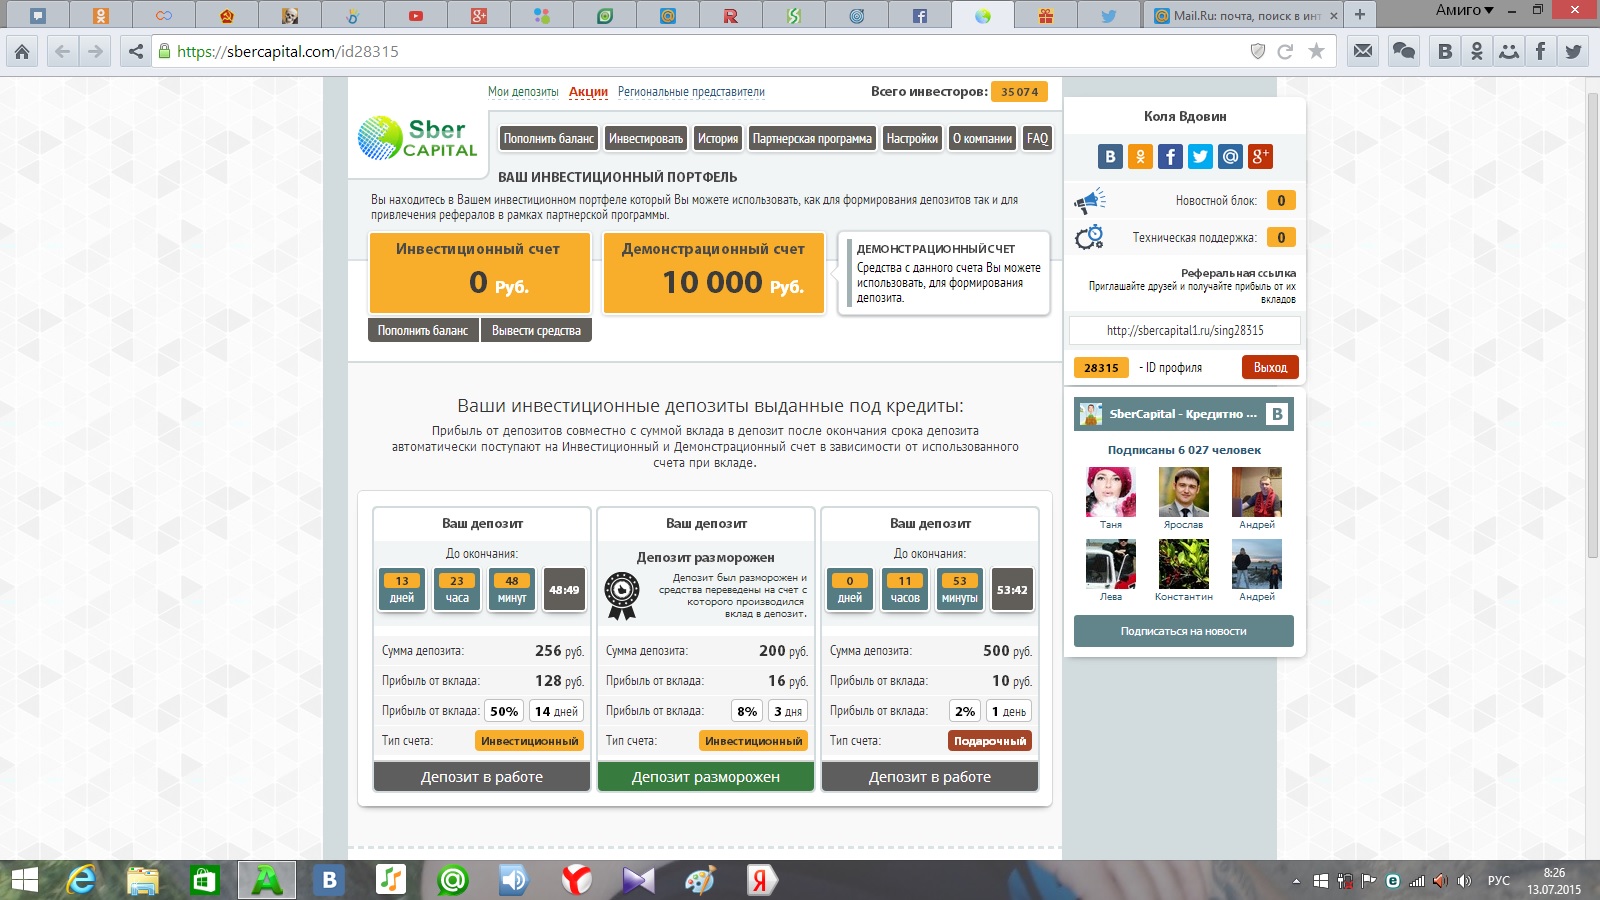
Task: Click the share icon beside the address bar
Action: 136,51
